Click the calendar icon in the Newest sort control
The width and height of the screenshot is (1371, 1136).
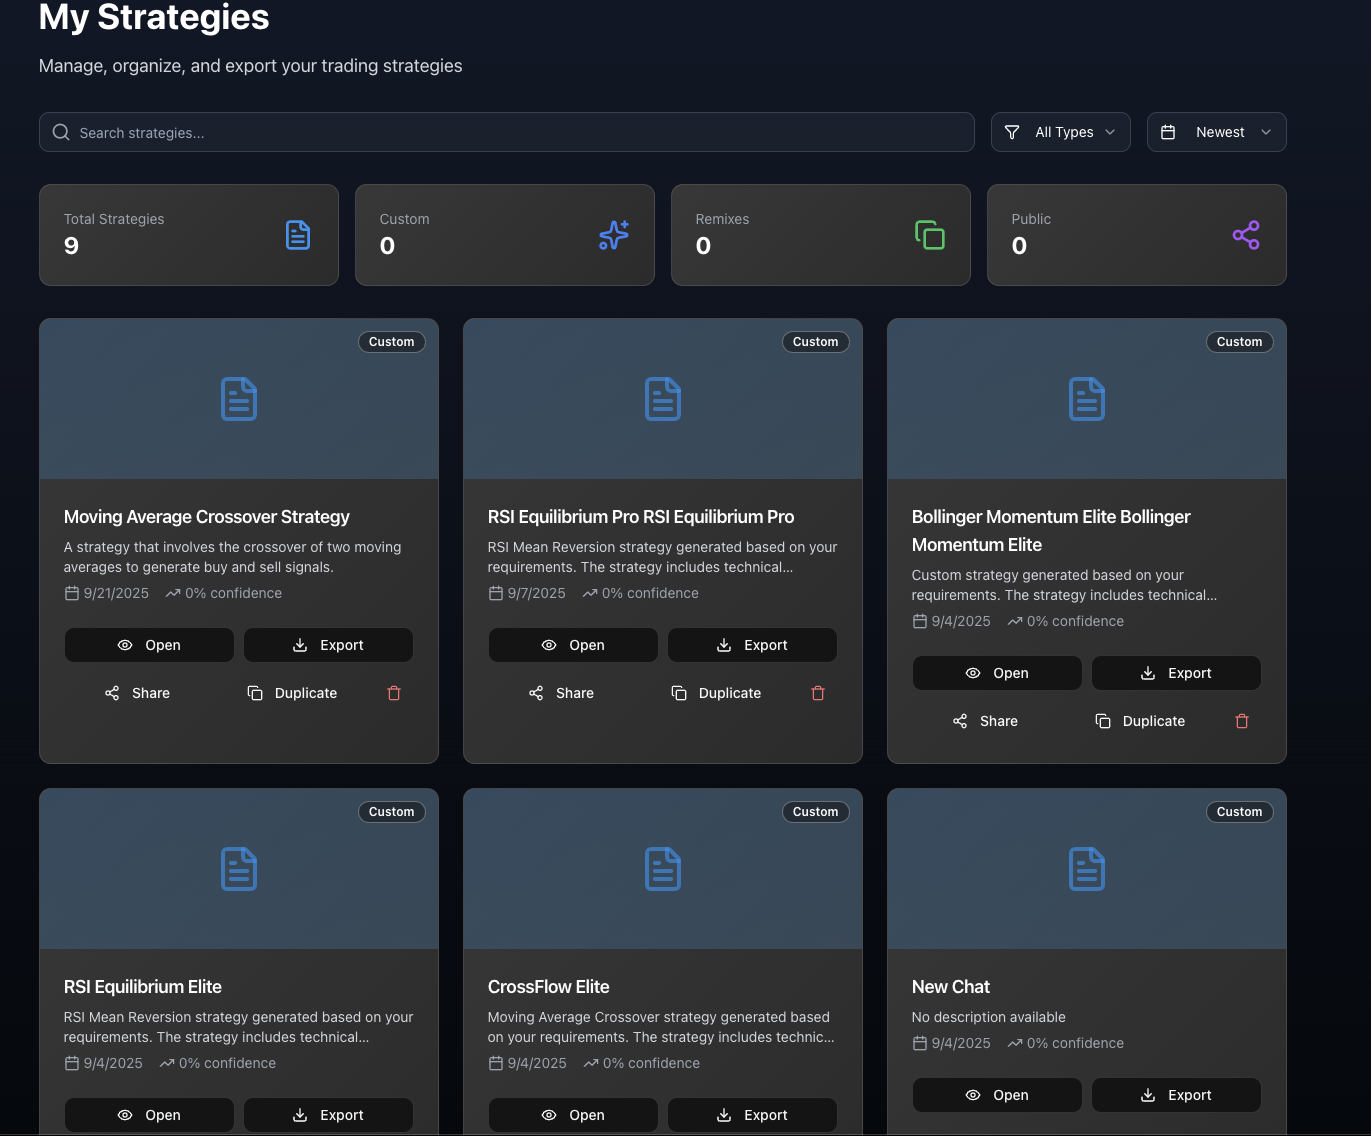coord(1168,132)
